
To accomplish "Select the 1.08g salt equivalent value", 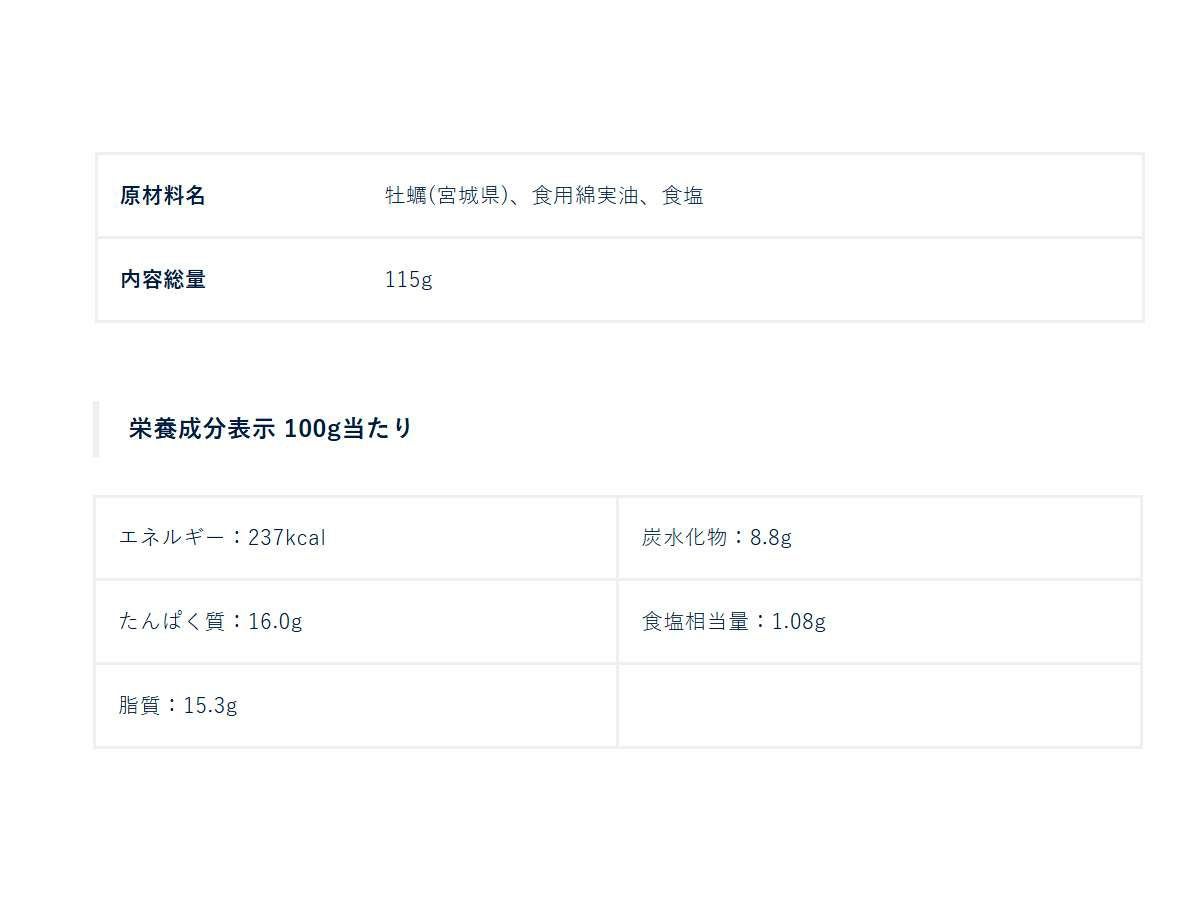I will pos(799,622).
